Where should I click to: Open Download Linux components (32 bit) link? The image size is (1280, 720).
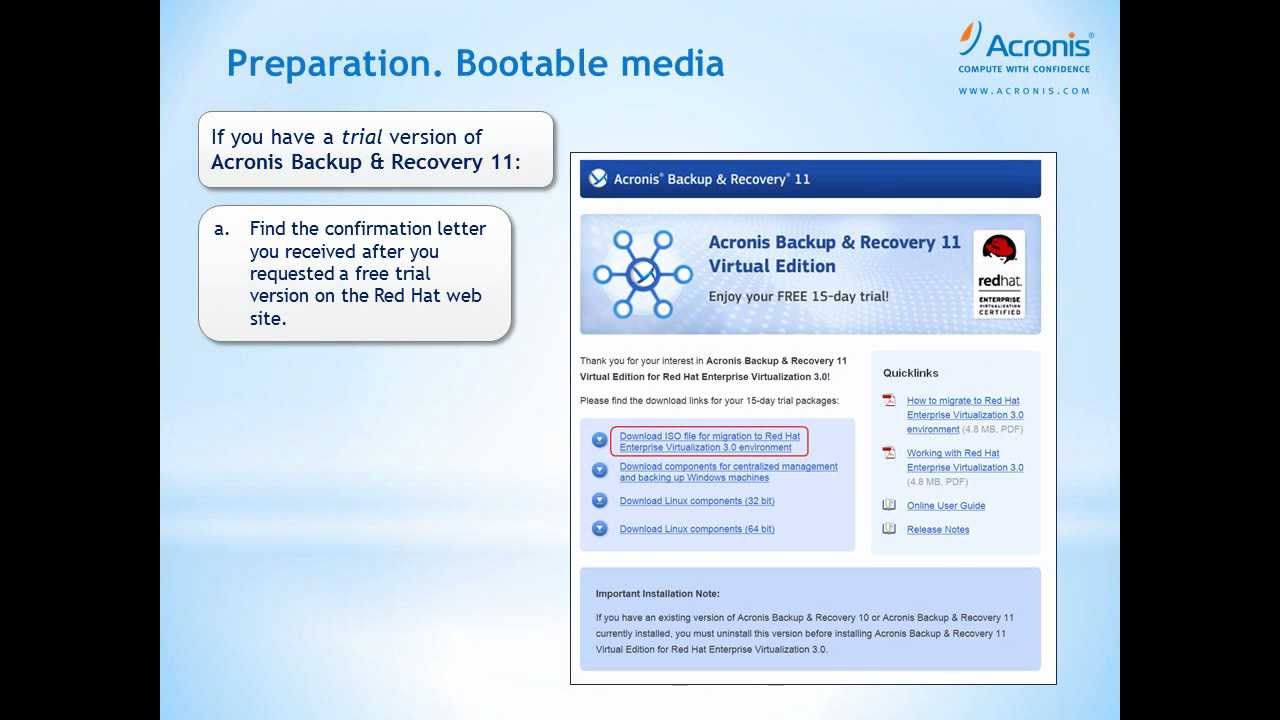pos(697,501)
